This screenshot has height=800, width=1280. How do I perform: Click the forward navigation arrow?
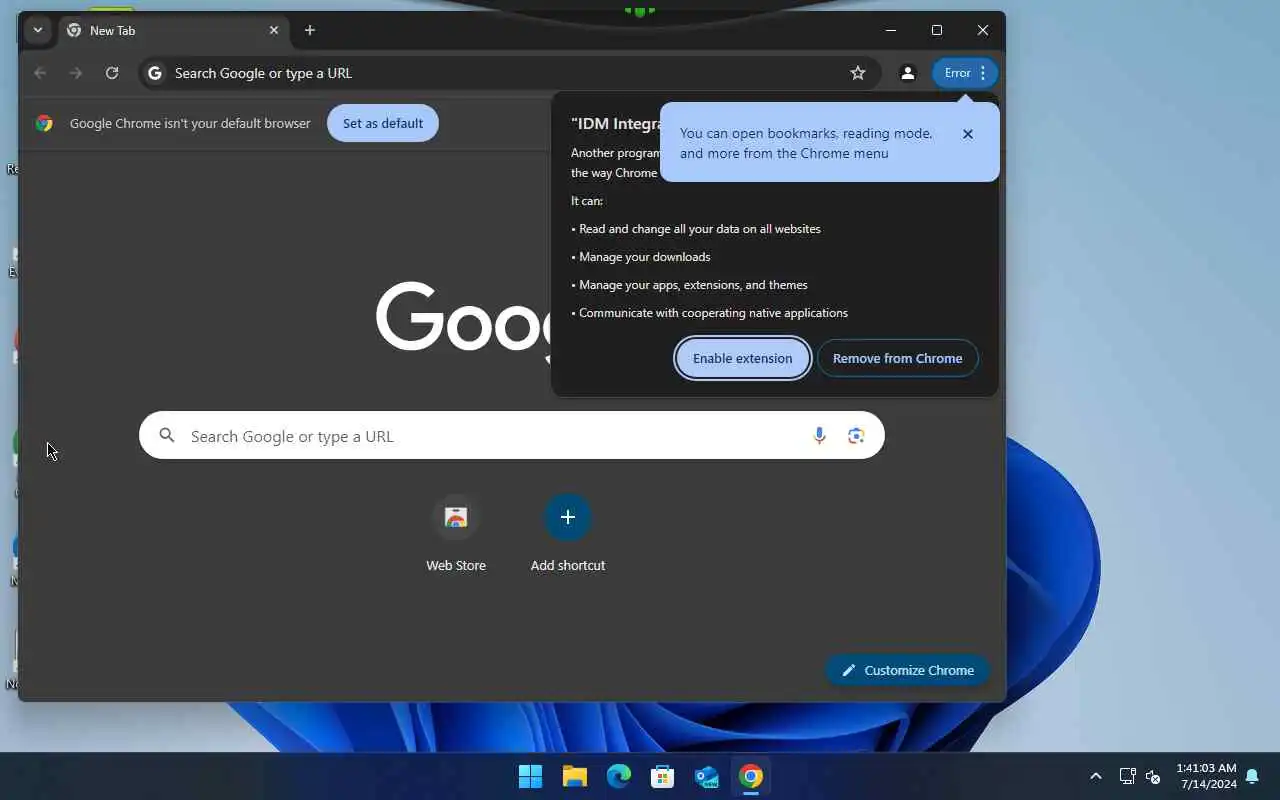coord(76,73)
